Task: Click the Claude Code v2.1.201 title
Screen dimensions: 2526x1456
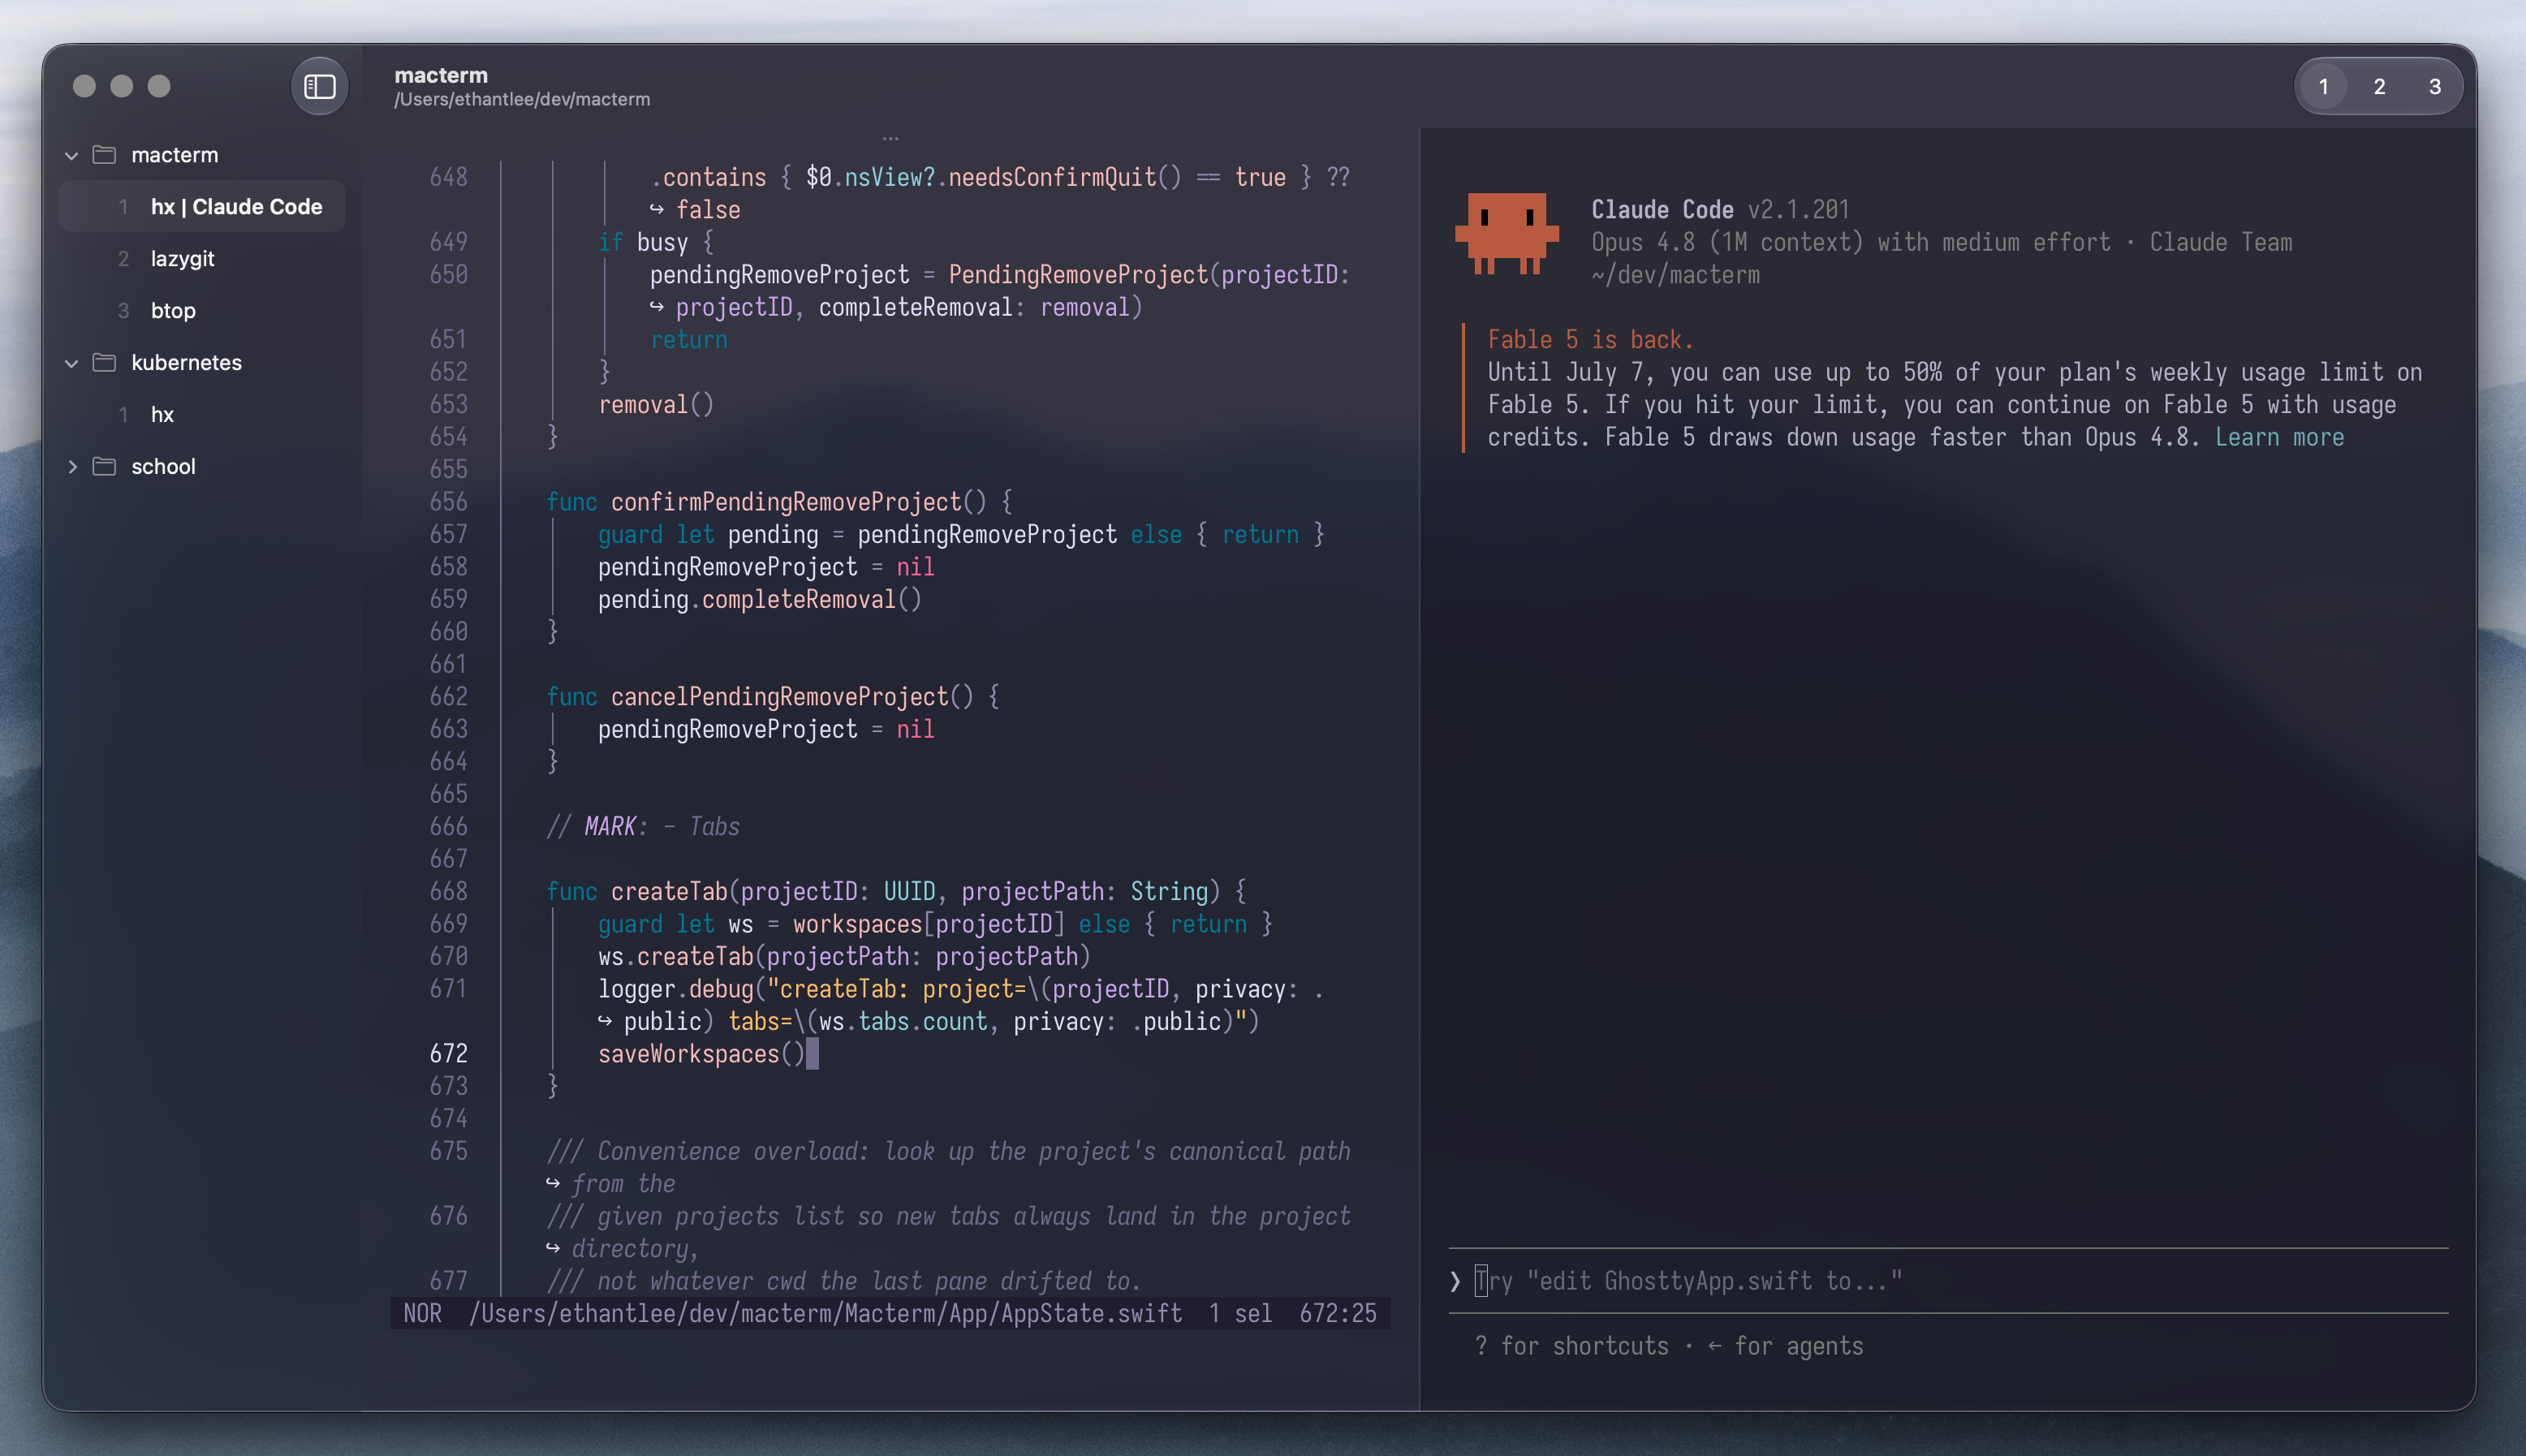Action: (1720, 210)
